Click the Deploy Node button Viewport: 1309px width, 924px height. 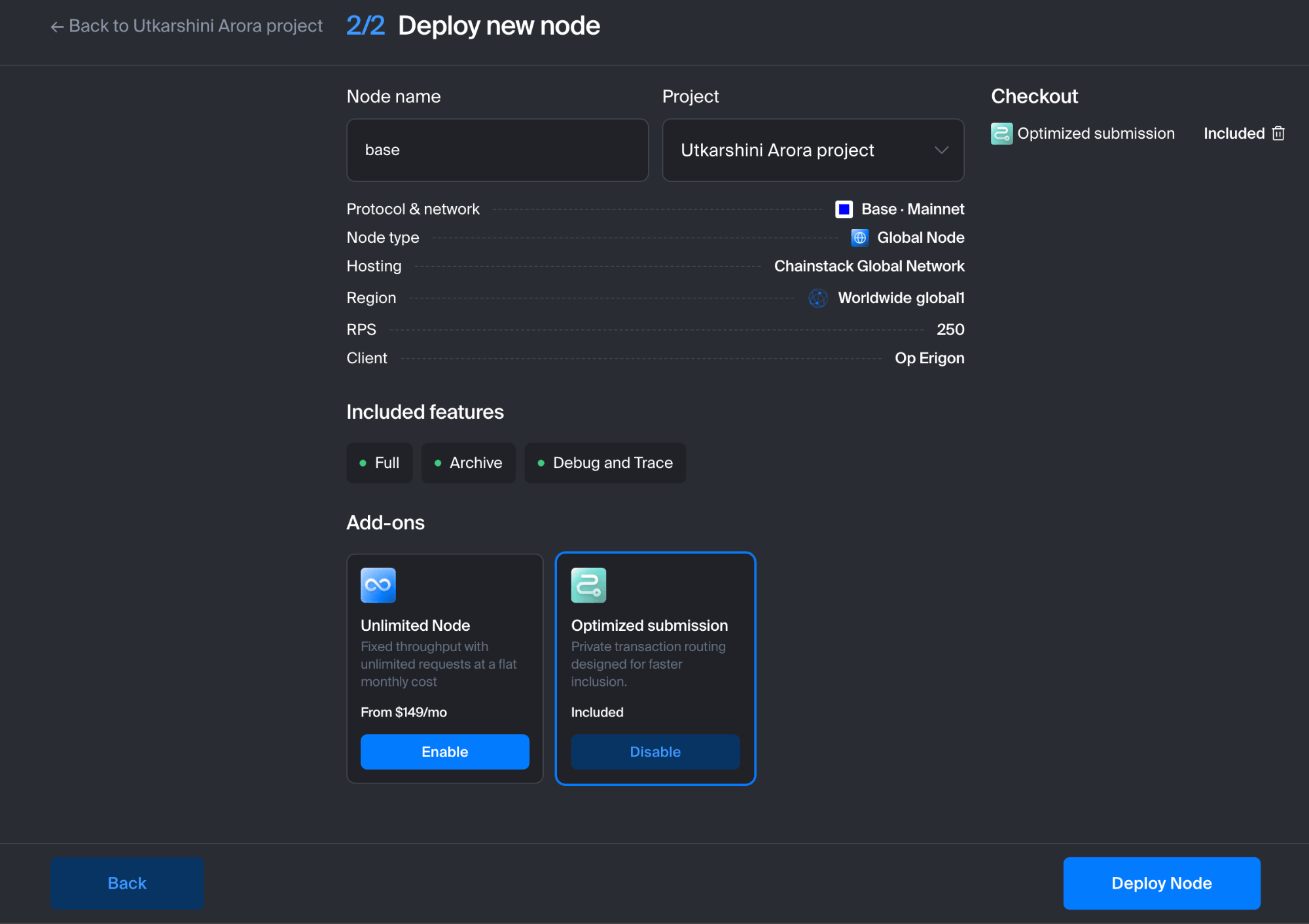[1162, 883]
